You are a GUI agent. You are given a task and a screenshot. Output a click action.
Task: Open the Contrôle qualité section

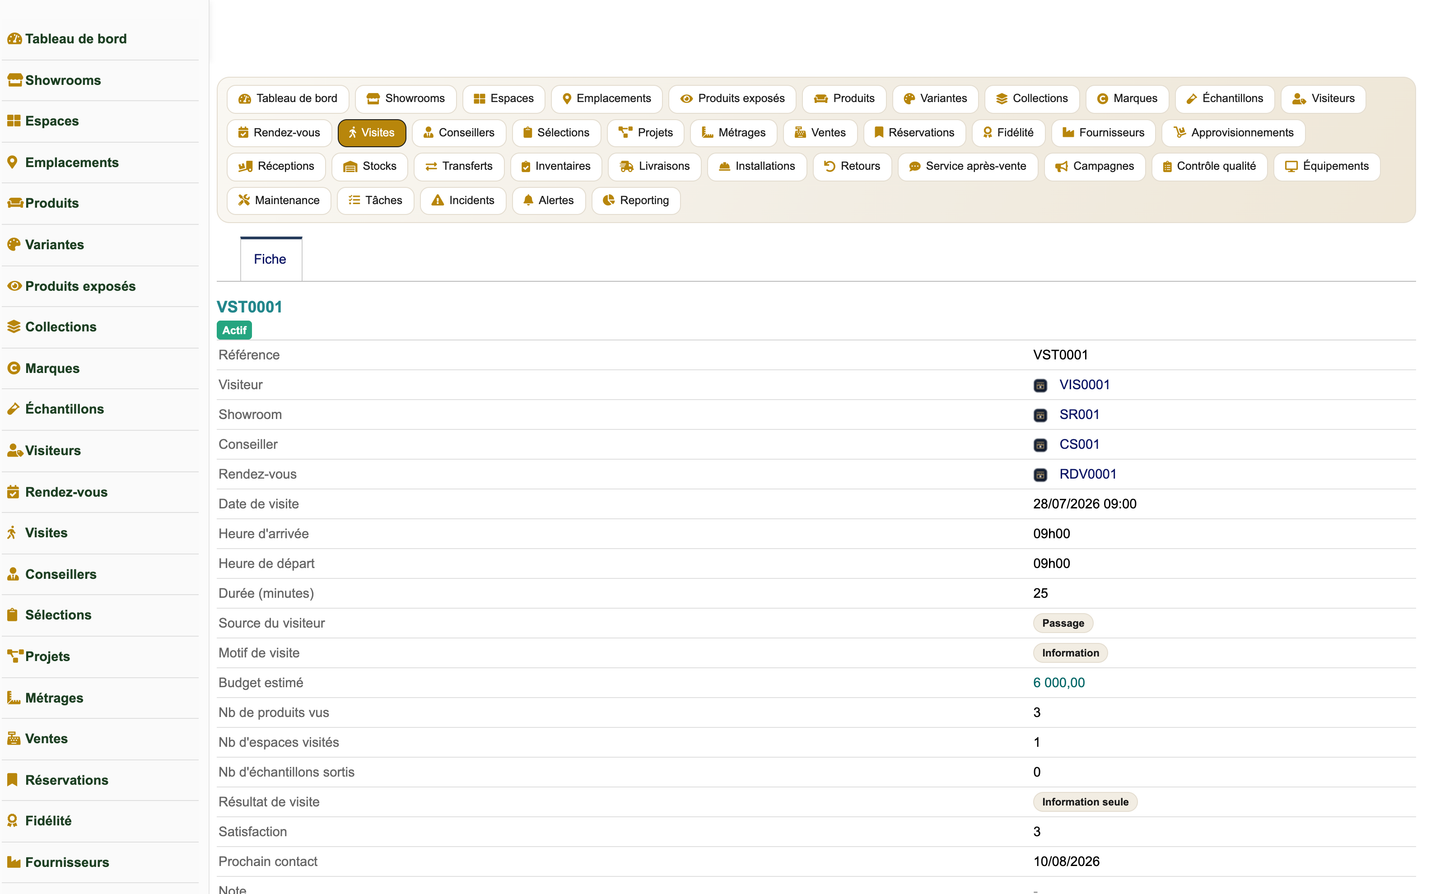point(1209,167)
